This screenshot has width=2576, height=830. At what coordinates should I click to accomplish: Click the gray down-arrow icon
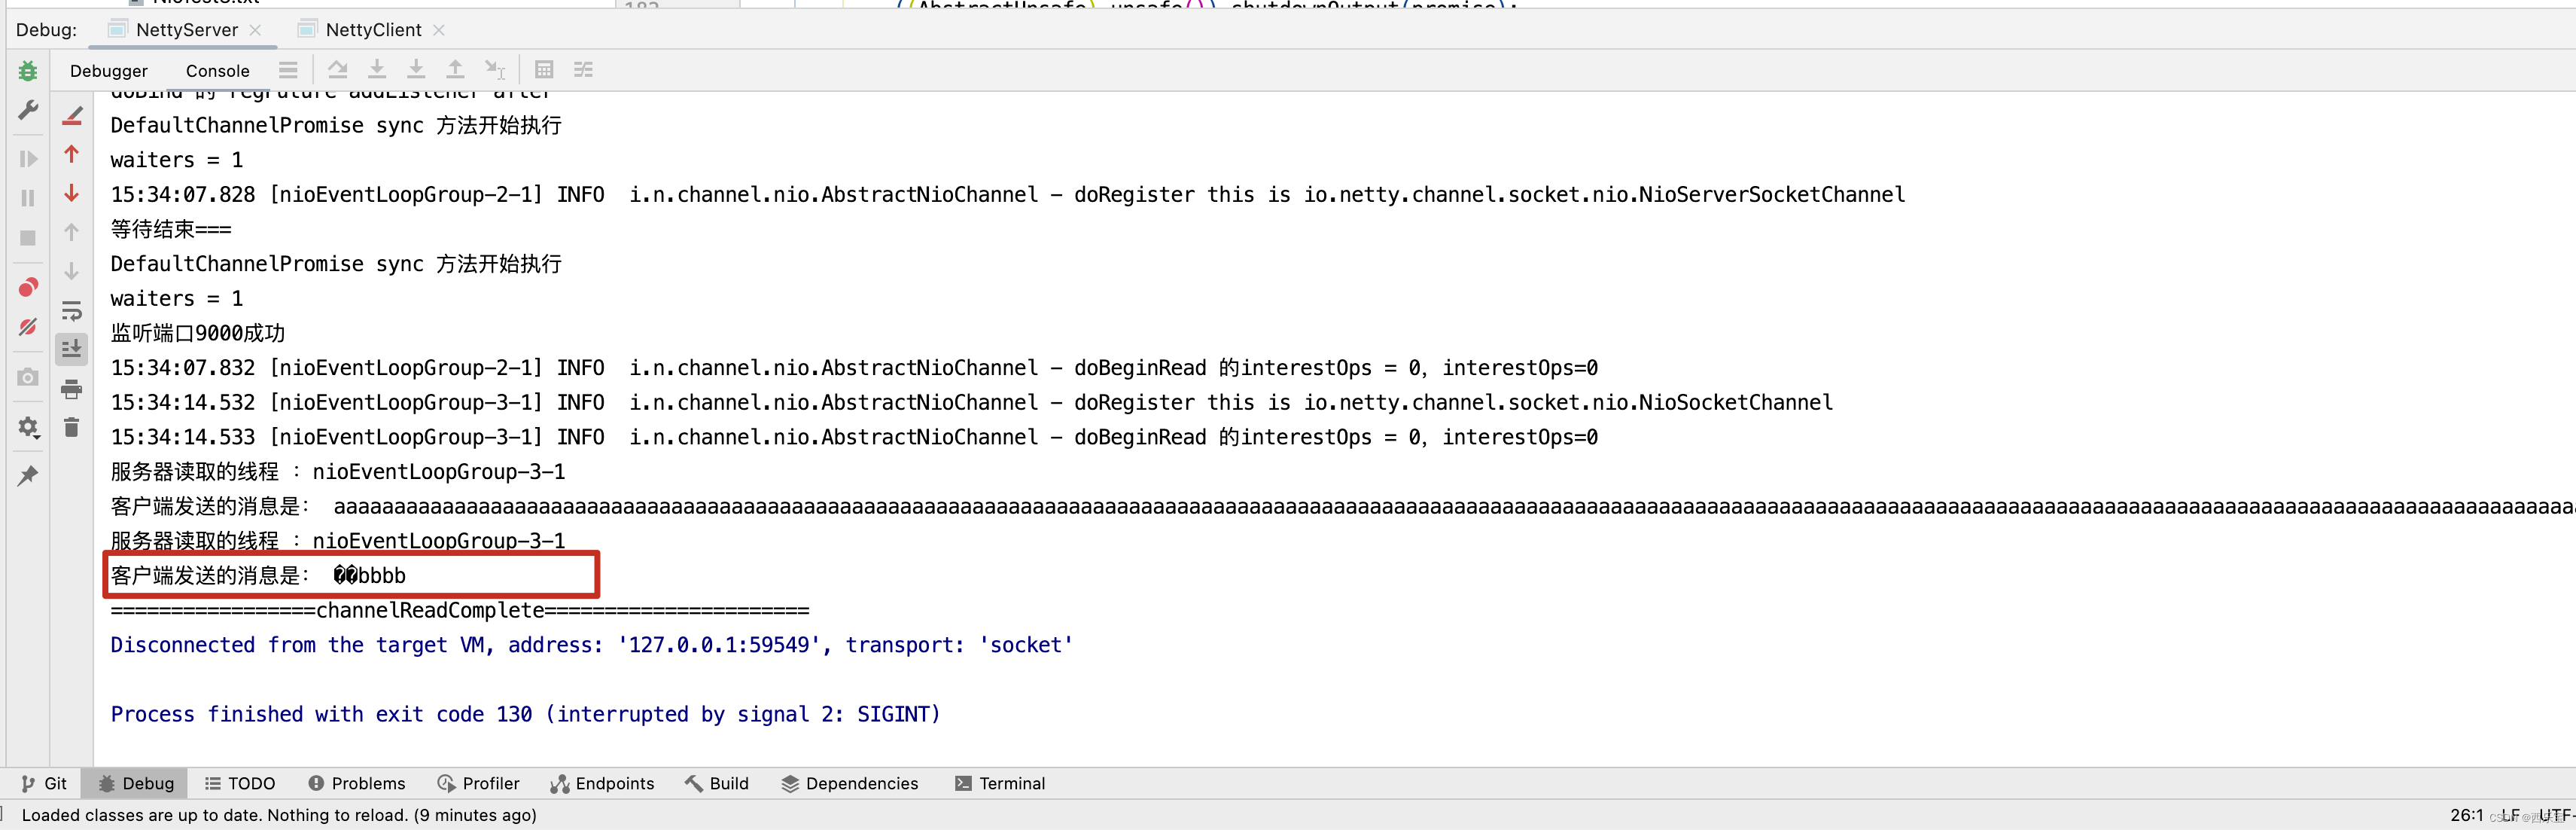(x=72, y=271)
